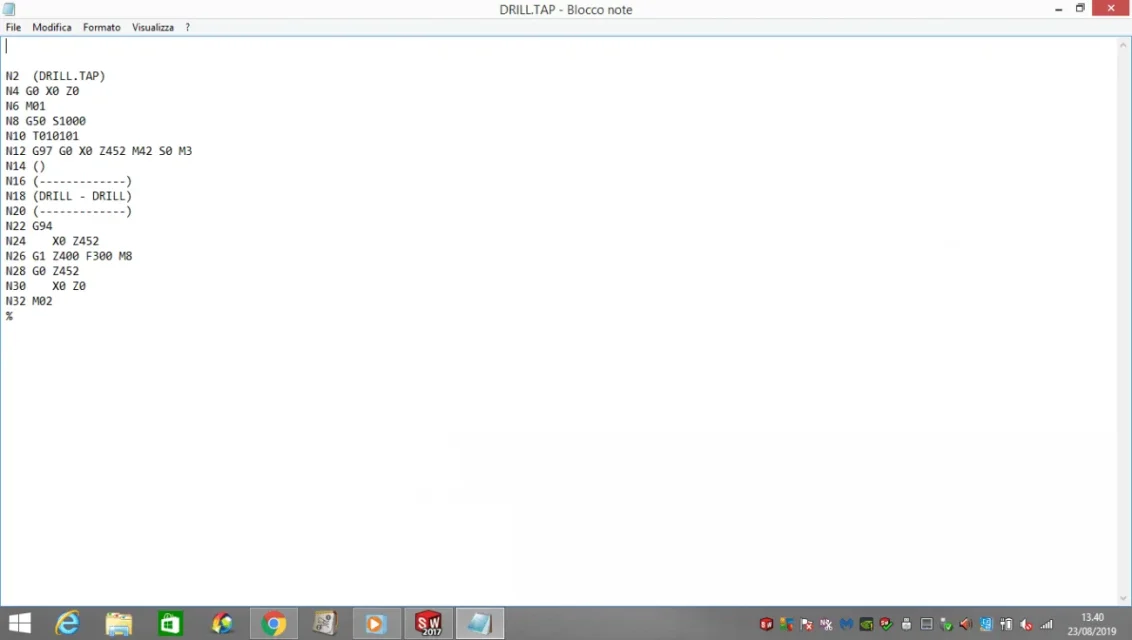Click the Windows Start button

click(20, 624)
